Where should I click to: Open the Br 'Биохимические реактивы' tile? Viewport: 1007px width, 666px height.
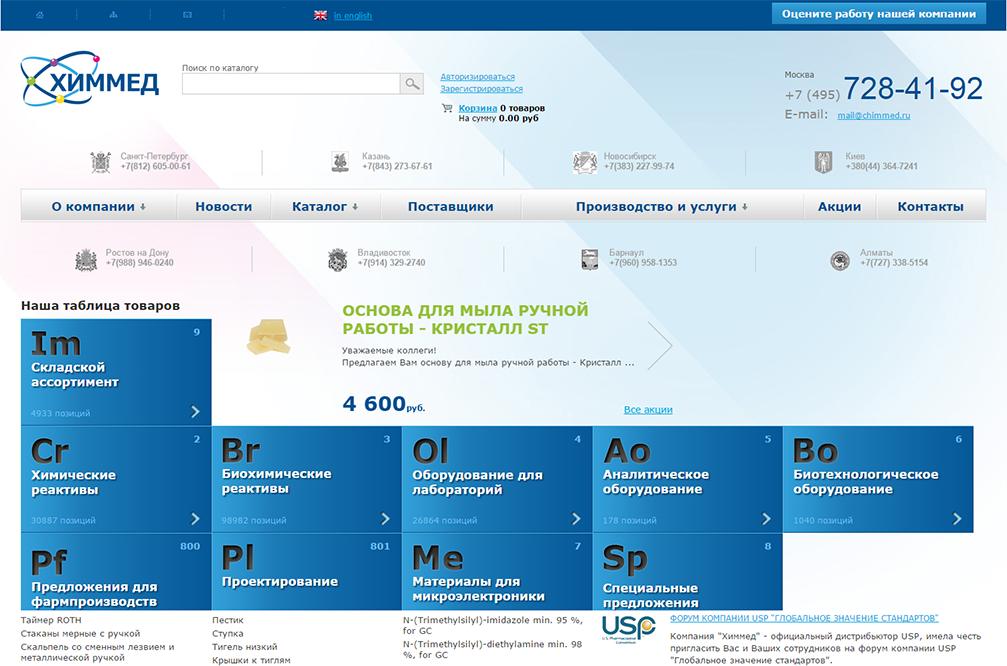click(307, 479)
